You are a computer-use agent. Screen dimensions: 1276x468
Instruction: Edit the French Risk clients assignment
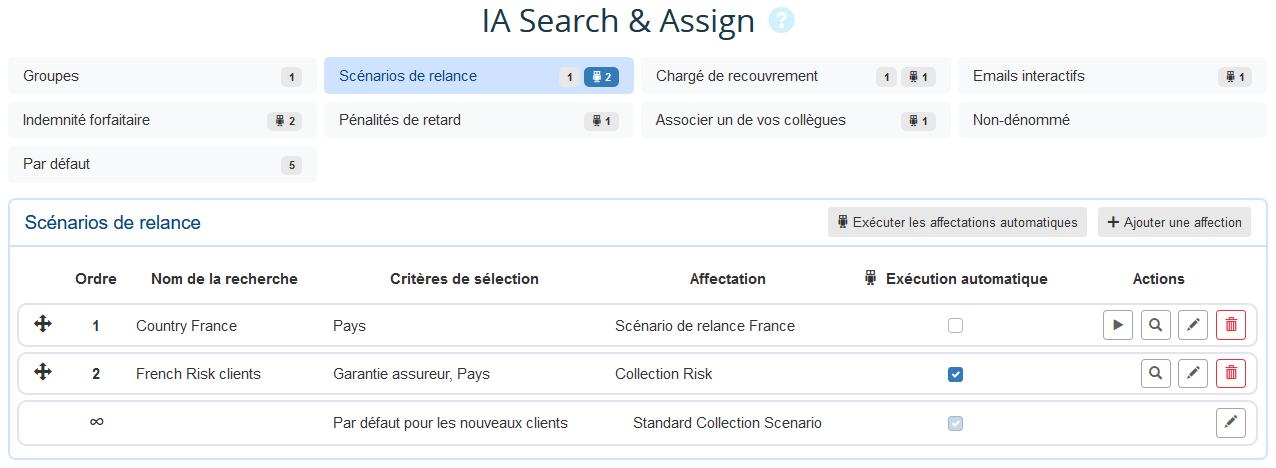tap(1192, 374)
